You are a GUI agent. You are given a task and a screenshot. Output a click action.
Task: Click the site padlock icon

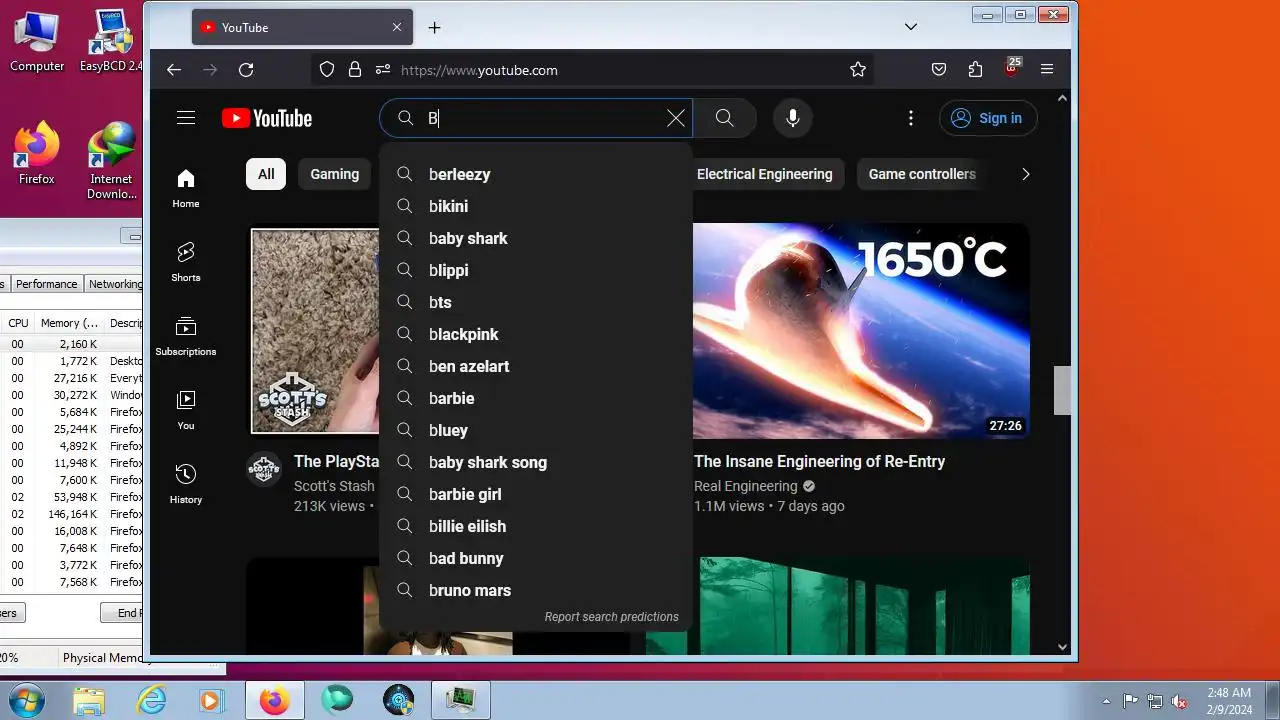(354, 70)
